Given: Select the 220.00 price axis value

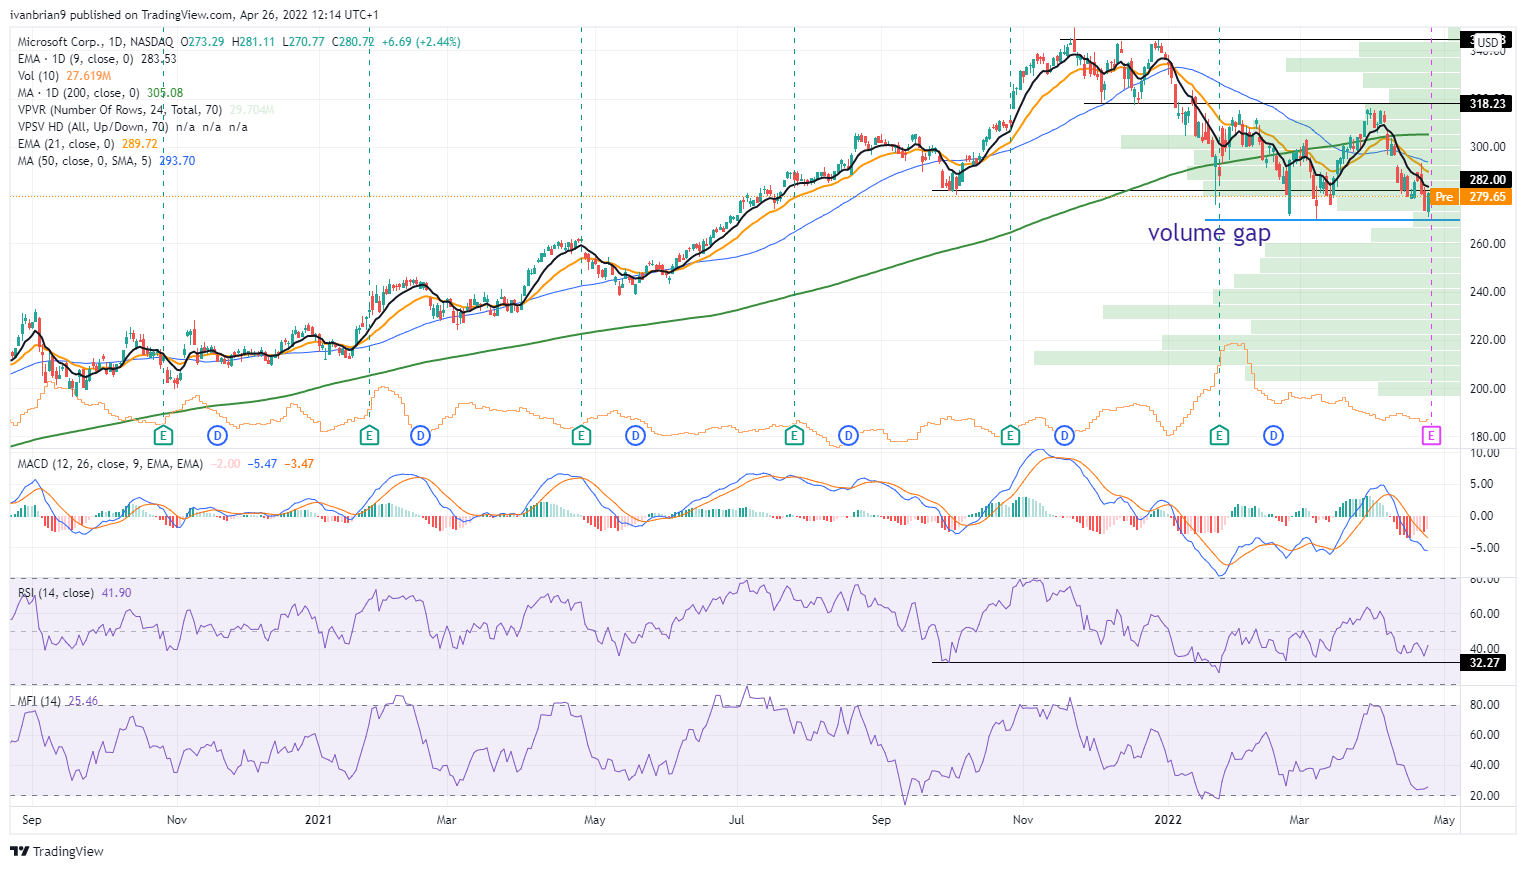Looking at the screenshot, I should 1487,340.
